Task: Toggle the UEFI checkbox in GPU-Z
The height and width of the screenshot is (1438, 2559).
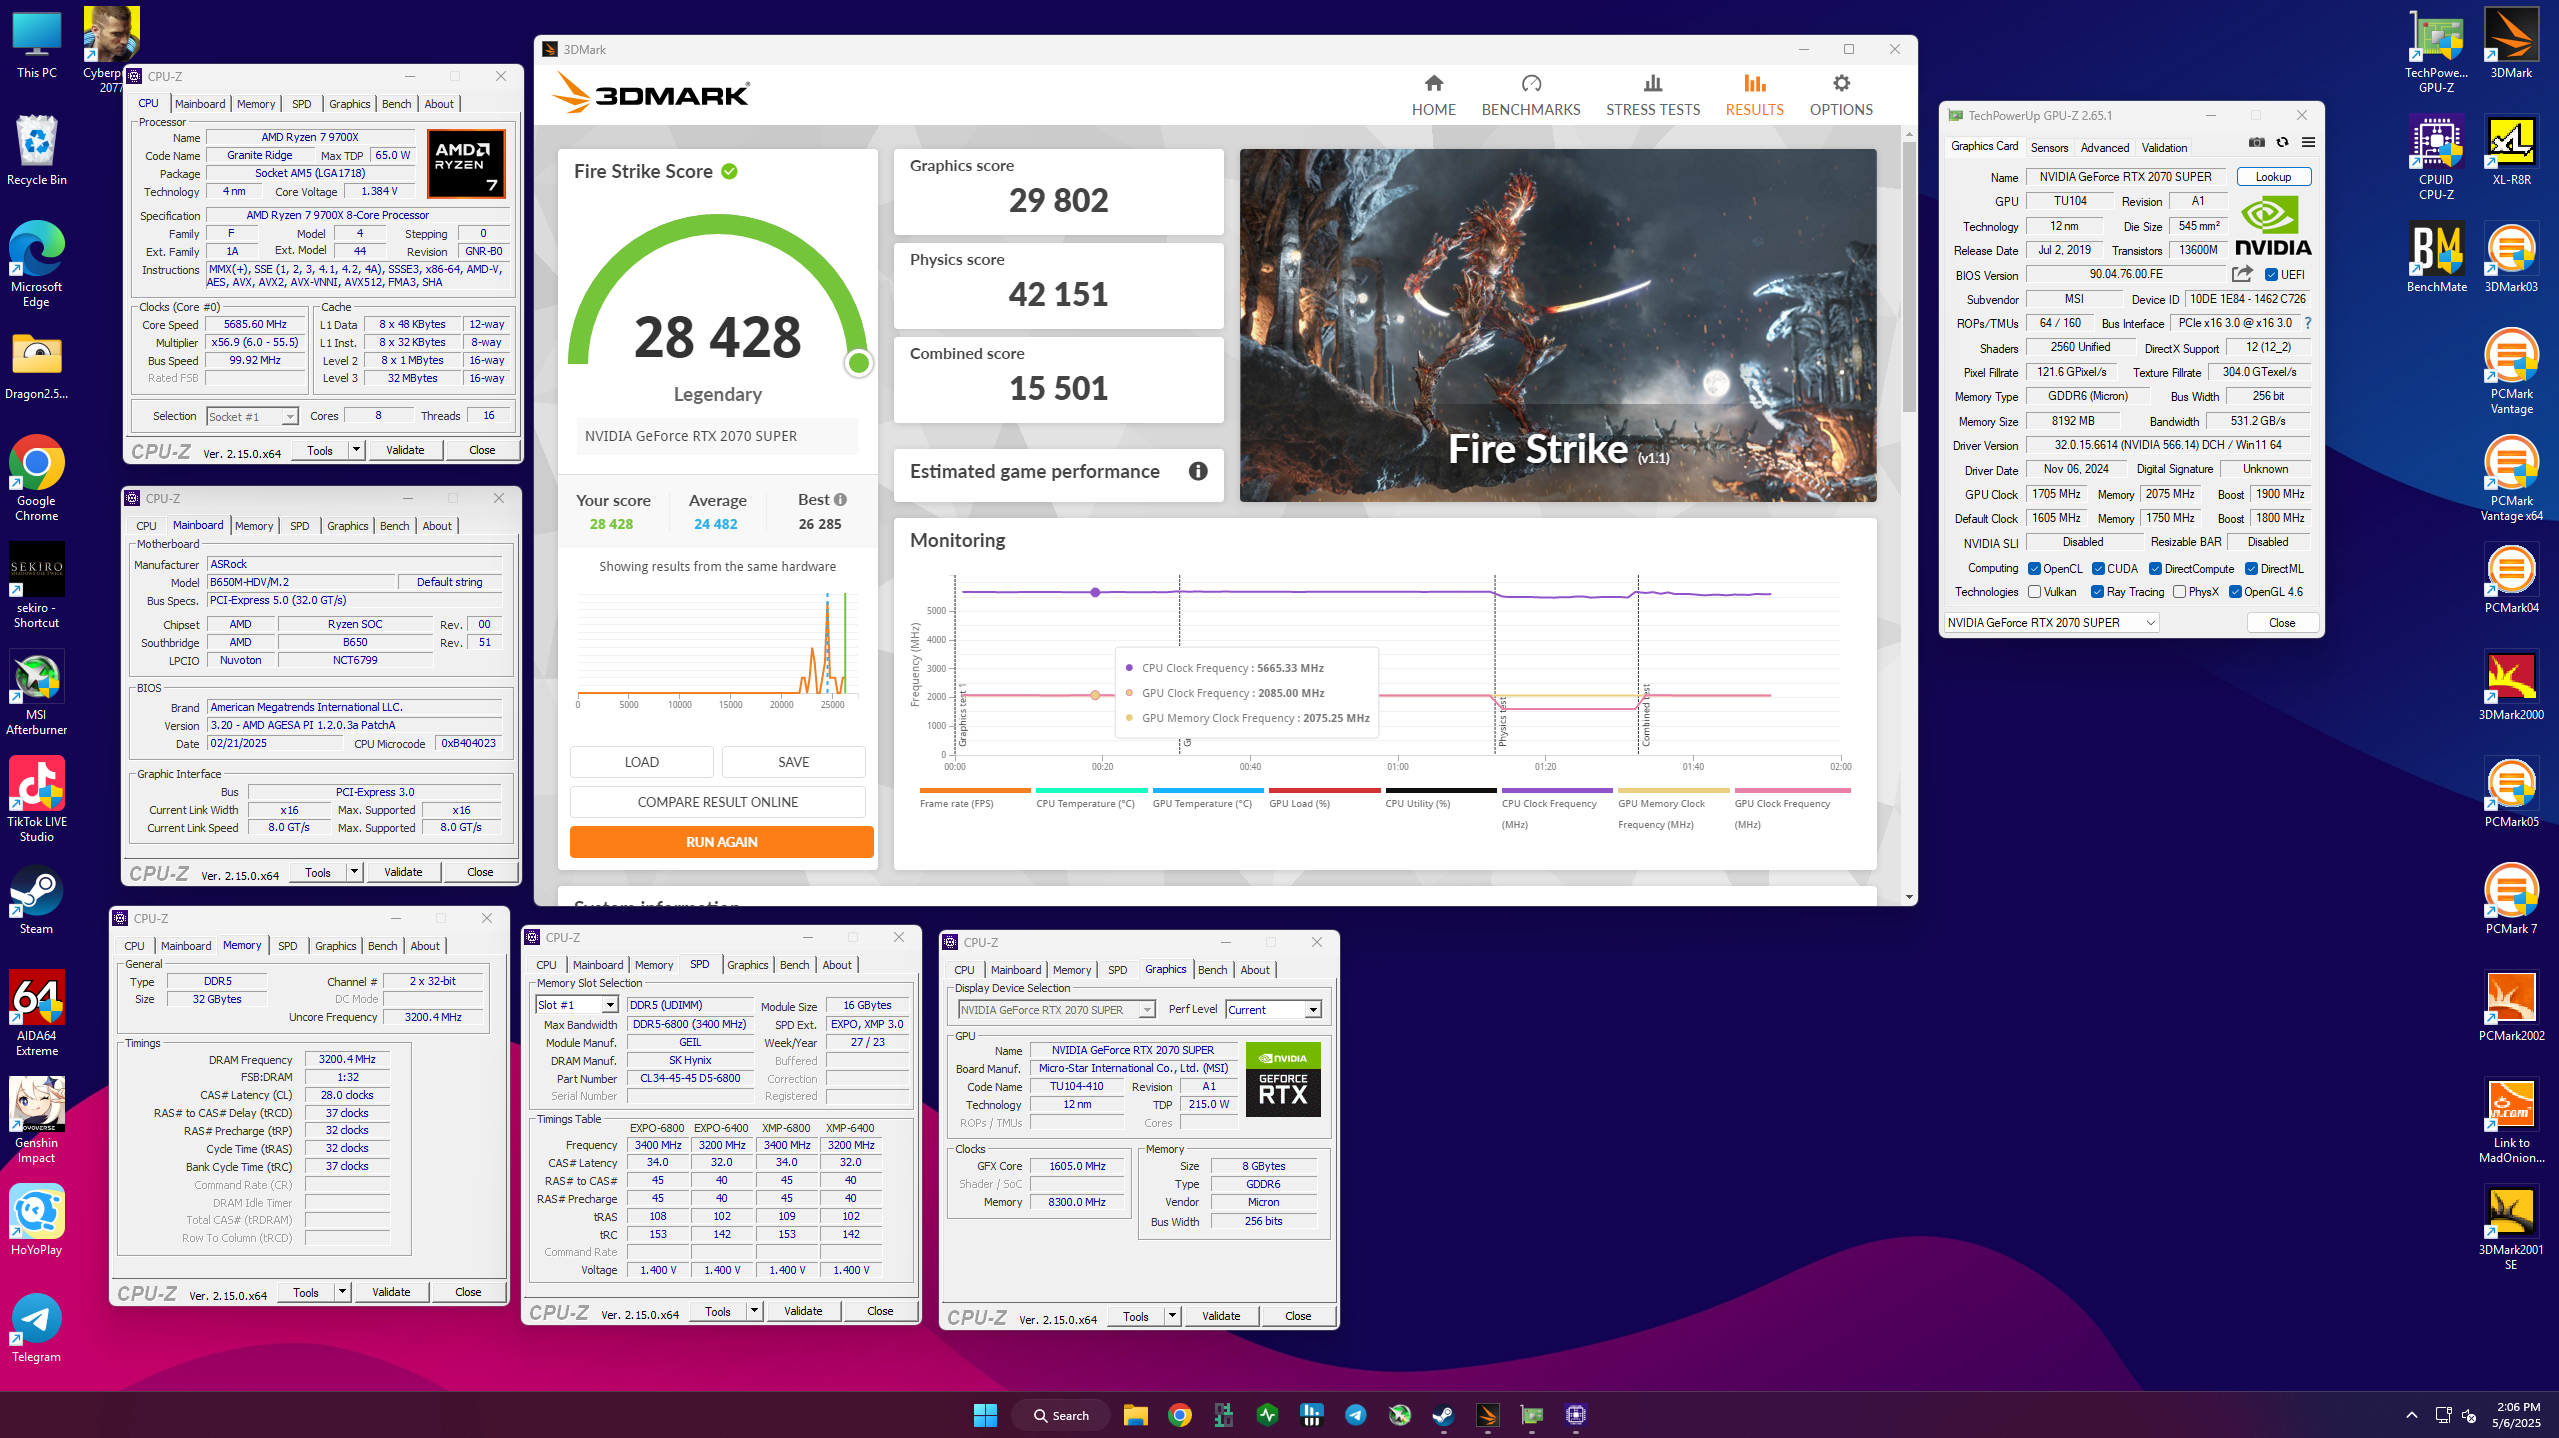Action: pos(2271,275)
